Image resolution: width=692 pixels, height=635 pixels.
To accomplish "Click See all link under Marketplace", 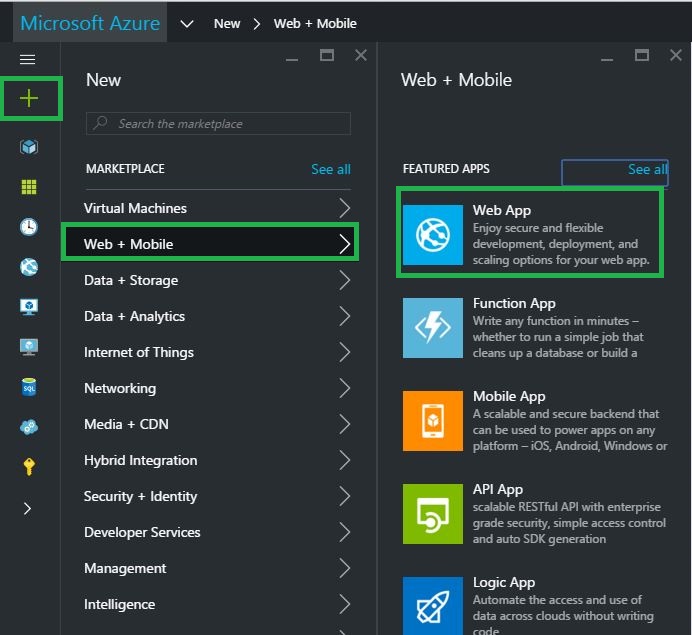I will (x=330, y=169).
